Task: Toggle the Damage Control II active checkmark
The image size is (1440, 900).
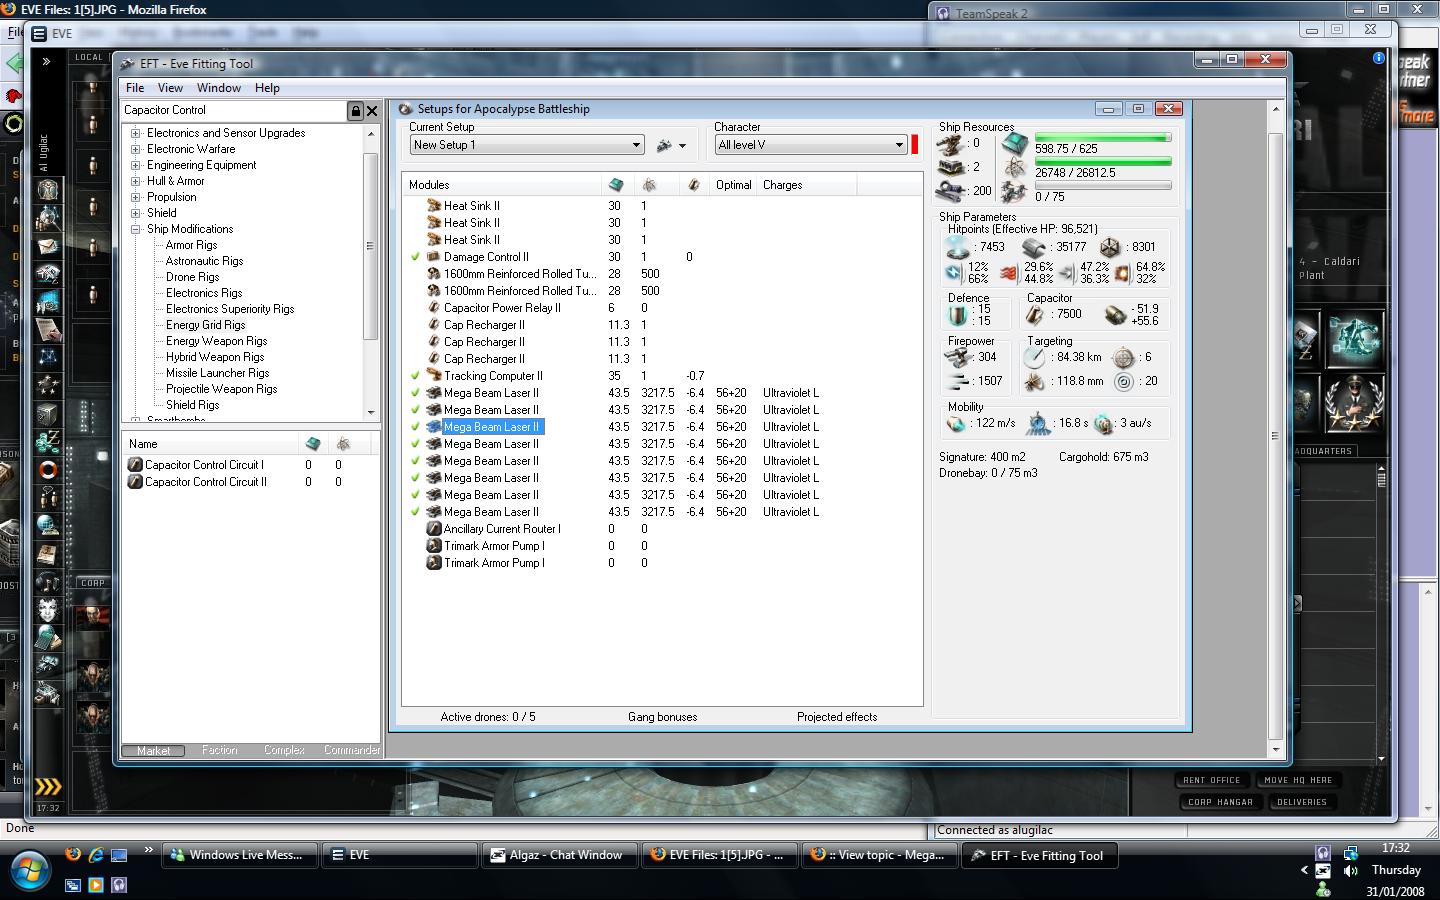Action: tap(416, 257)
